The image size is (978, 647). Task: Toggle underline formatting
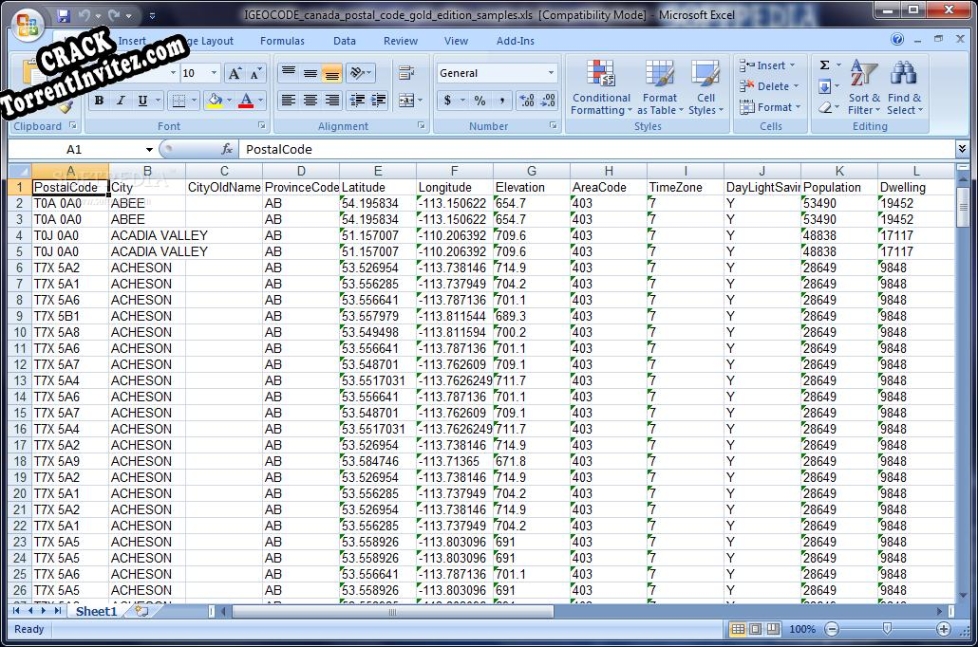[x=141, y=100]
